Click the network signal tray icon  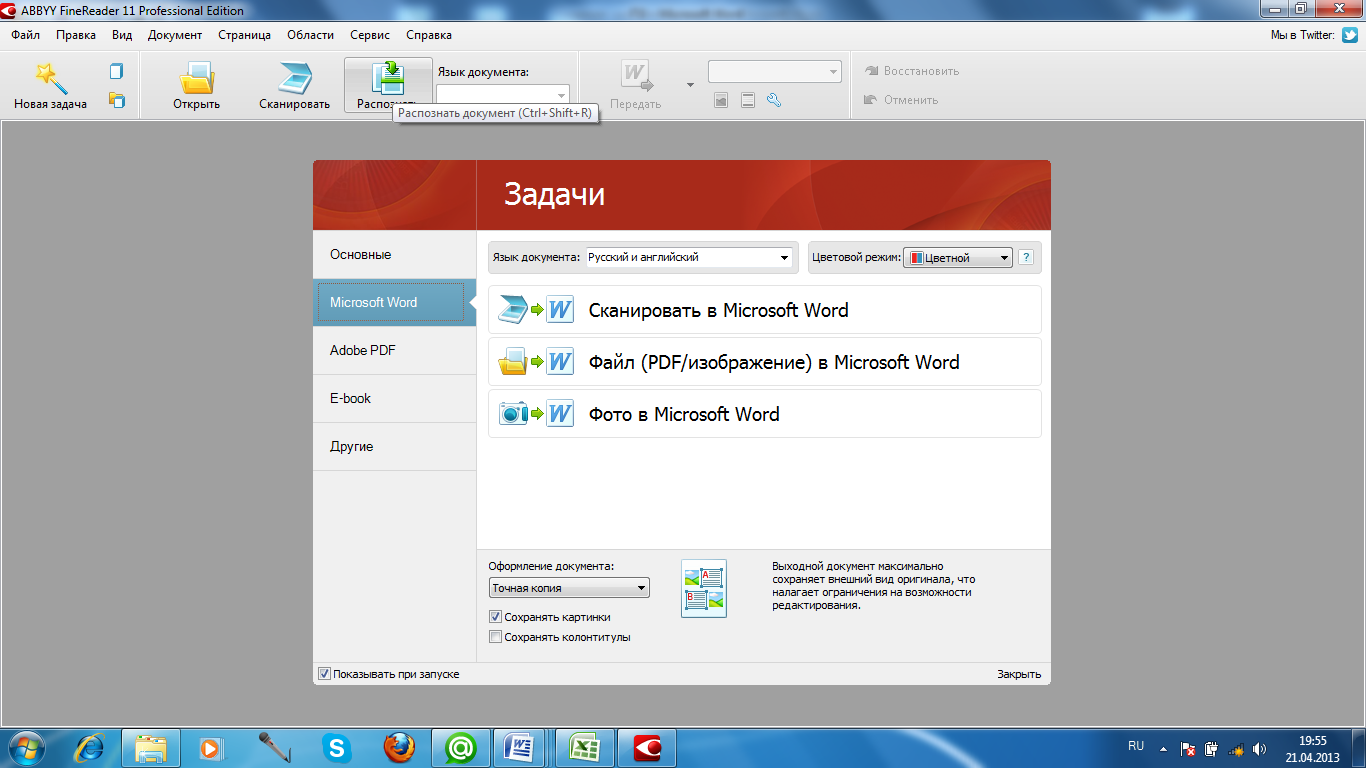1236,748
